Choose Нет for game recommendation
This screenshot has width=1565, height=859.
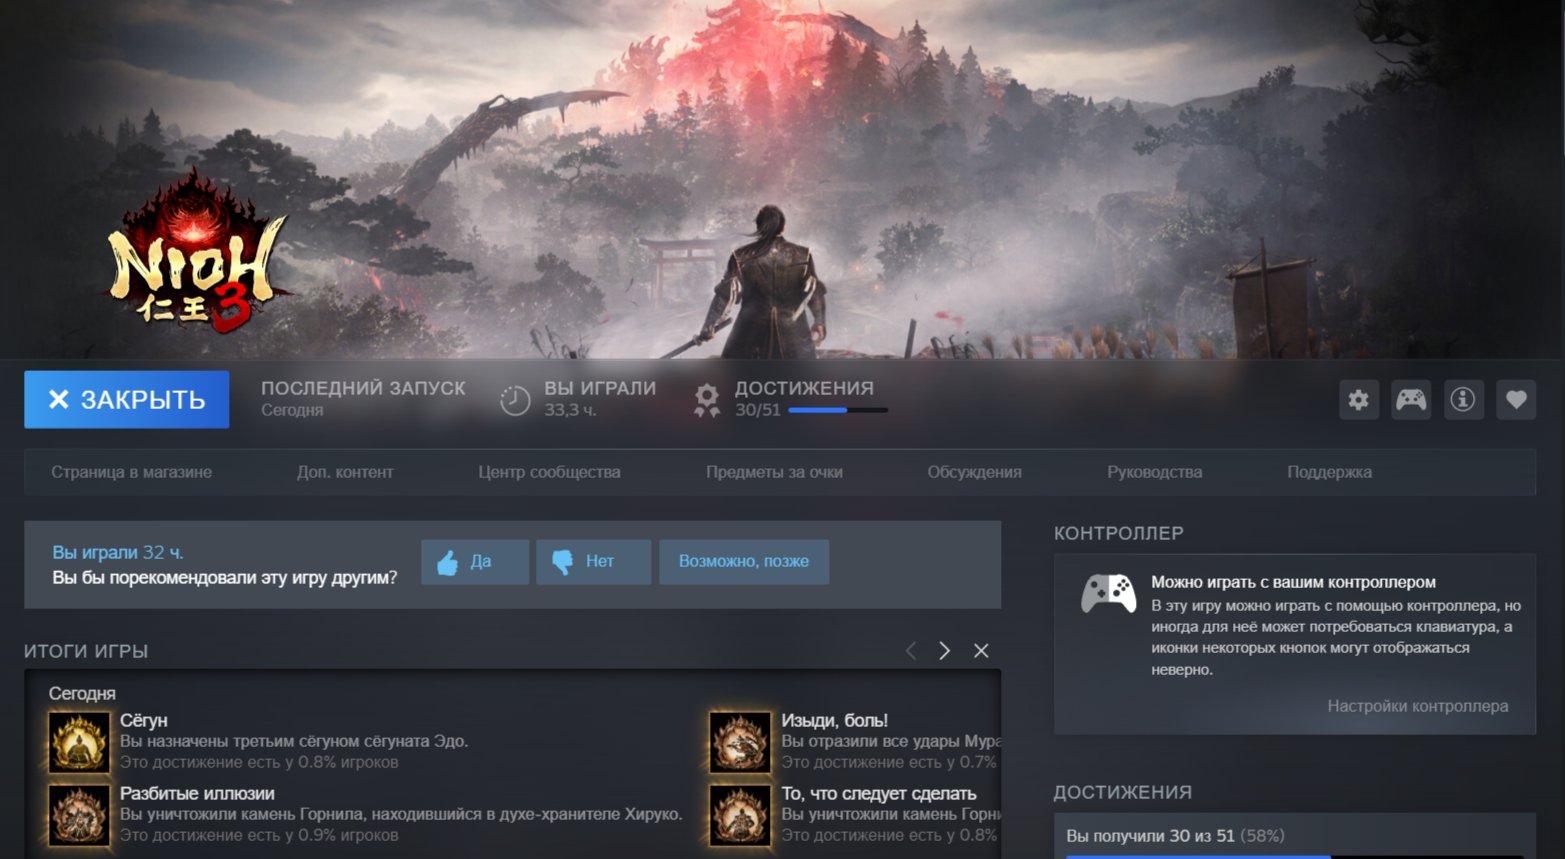(594, 562)
